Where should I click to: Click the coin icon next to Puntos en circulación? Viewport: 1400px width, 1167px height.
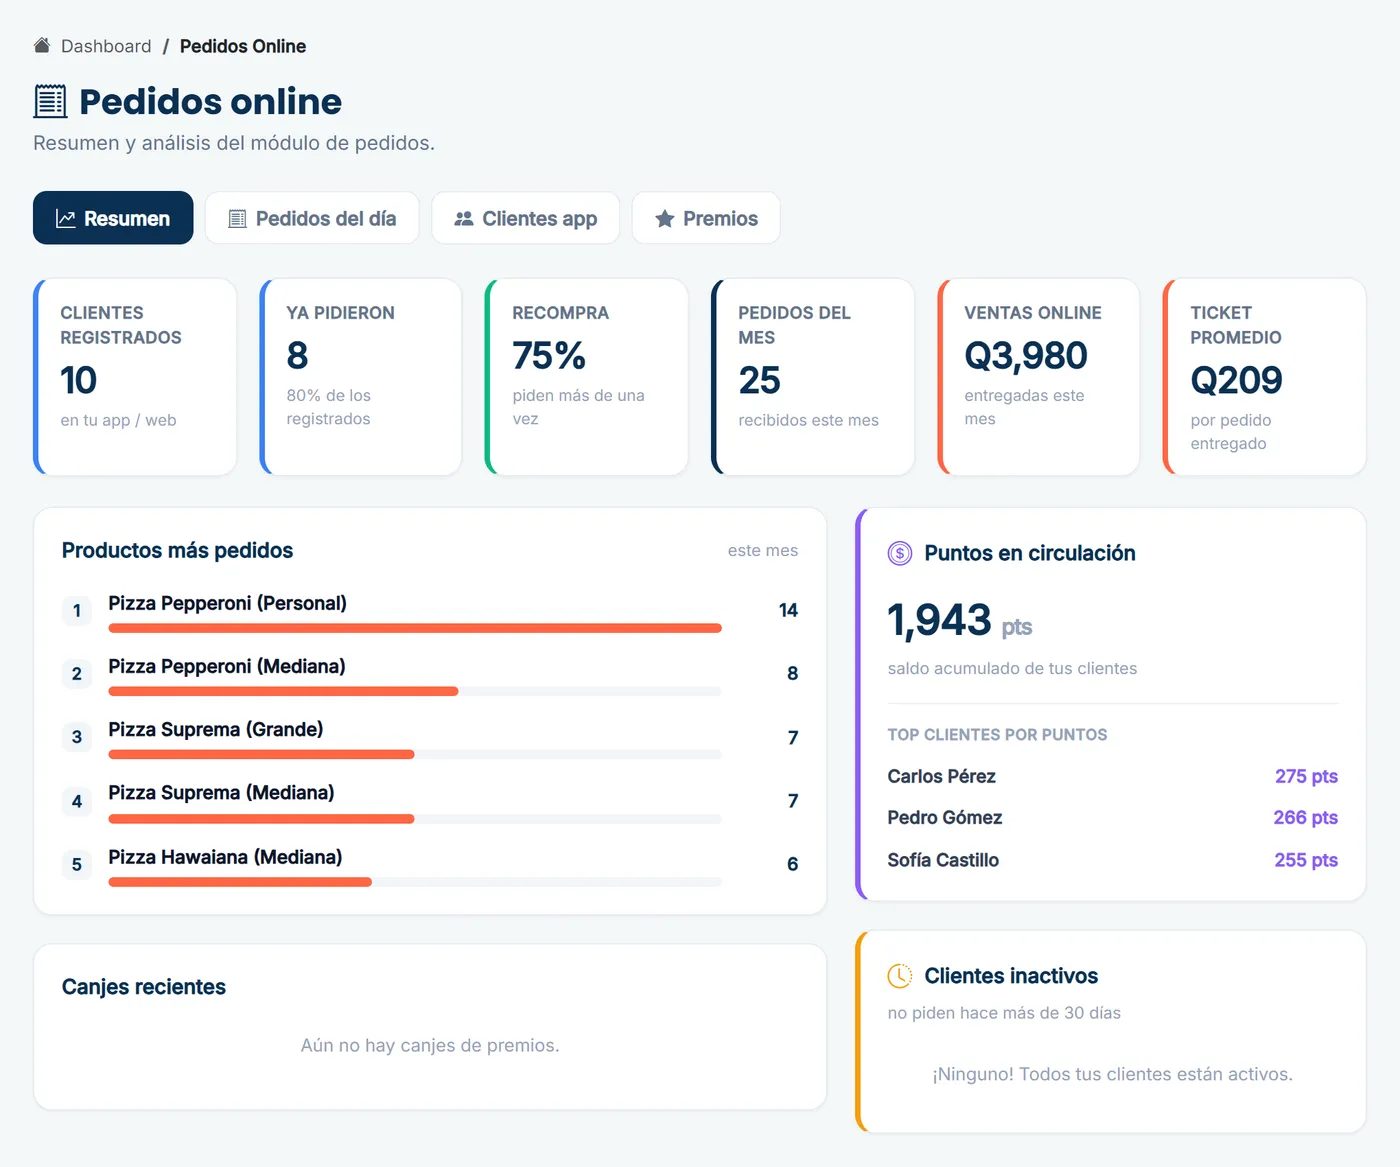[x=900, y=553]
